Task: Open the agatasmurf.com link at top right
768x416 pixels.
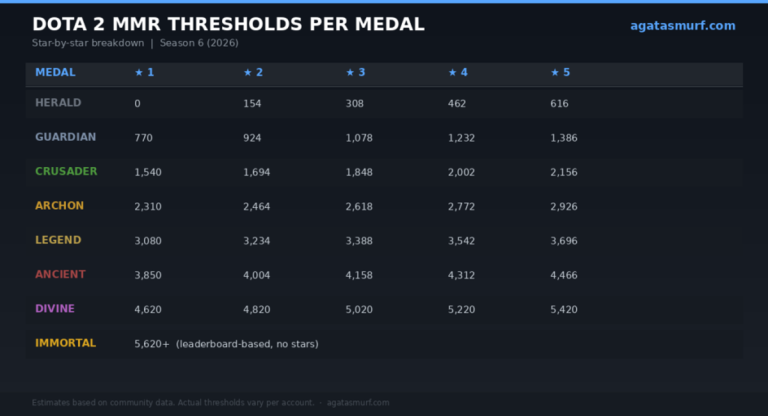Action: 683,25
